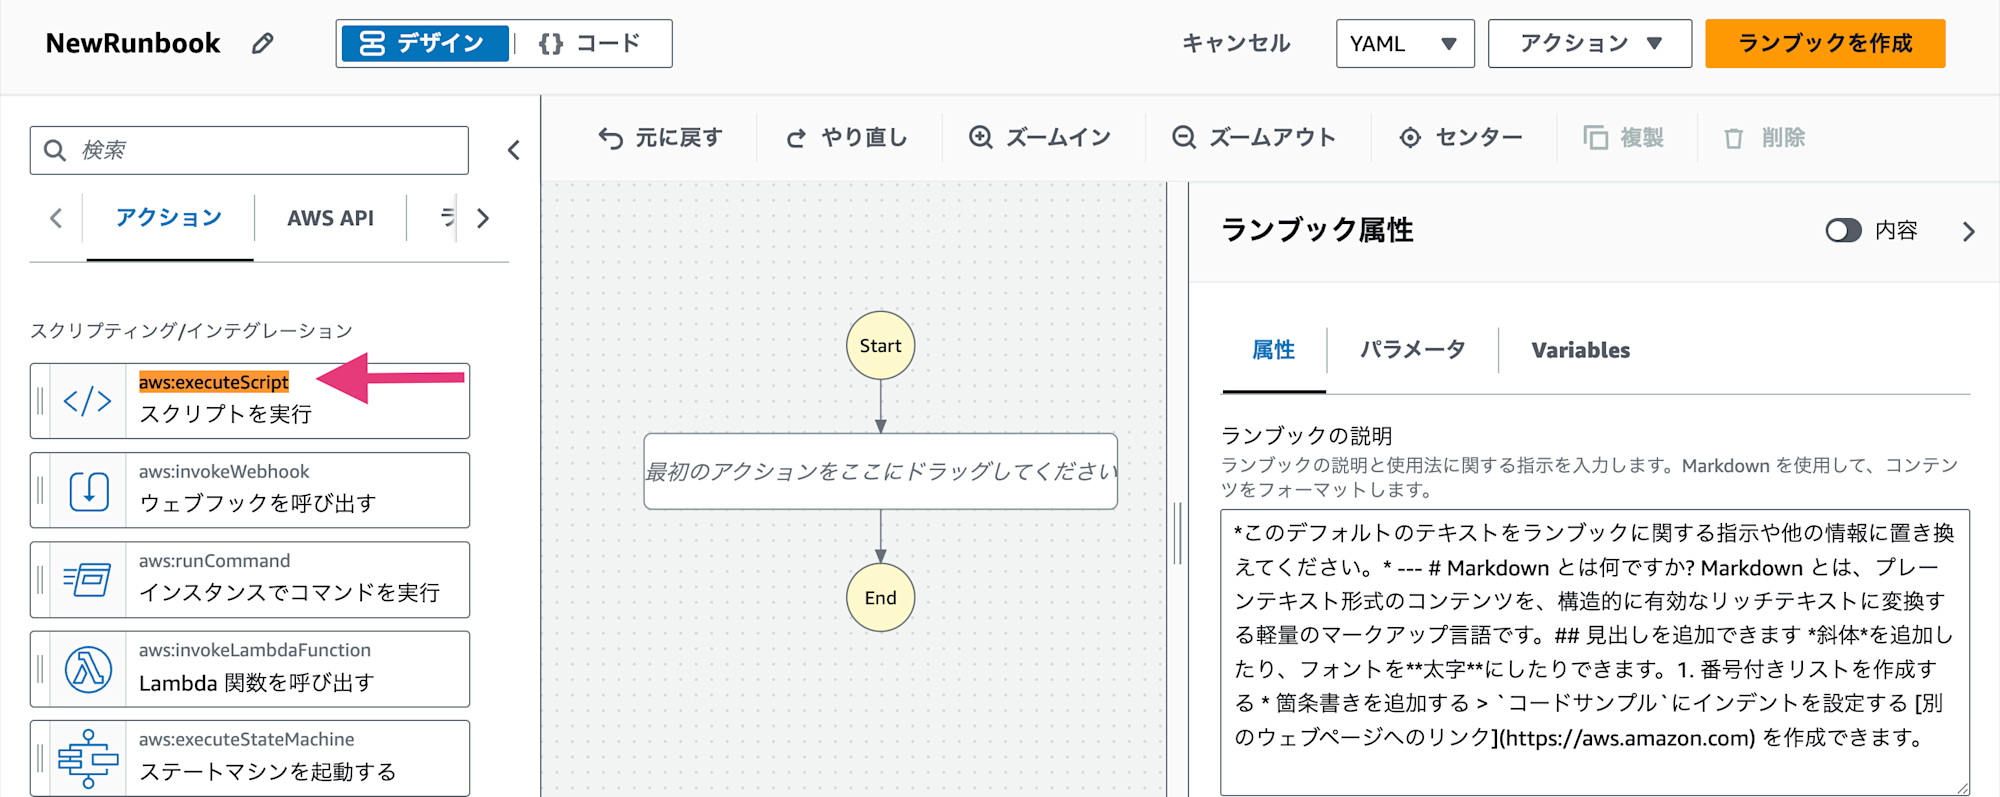Show previous tabs using the left chevron
The image size is (2000, 797).
coord(56,218)
